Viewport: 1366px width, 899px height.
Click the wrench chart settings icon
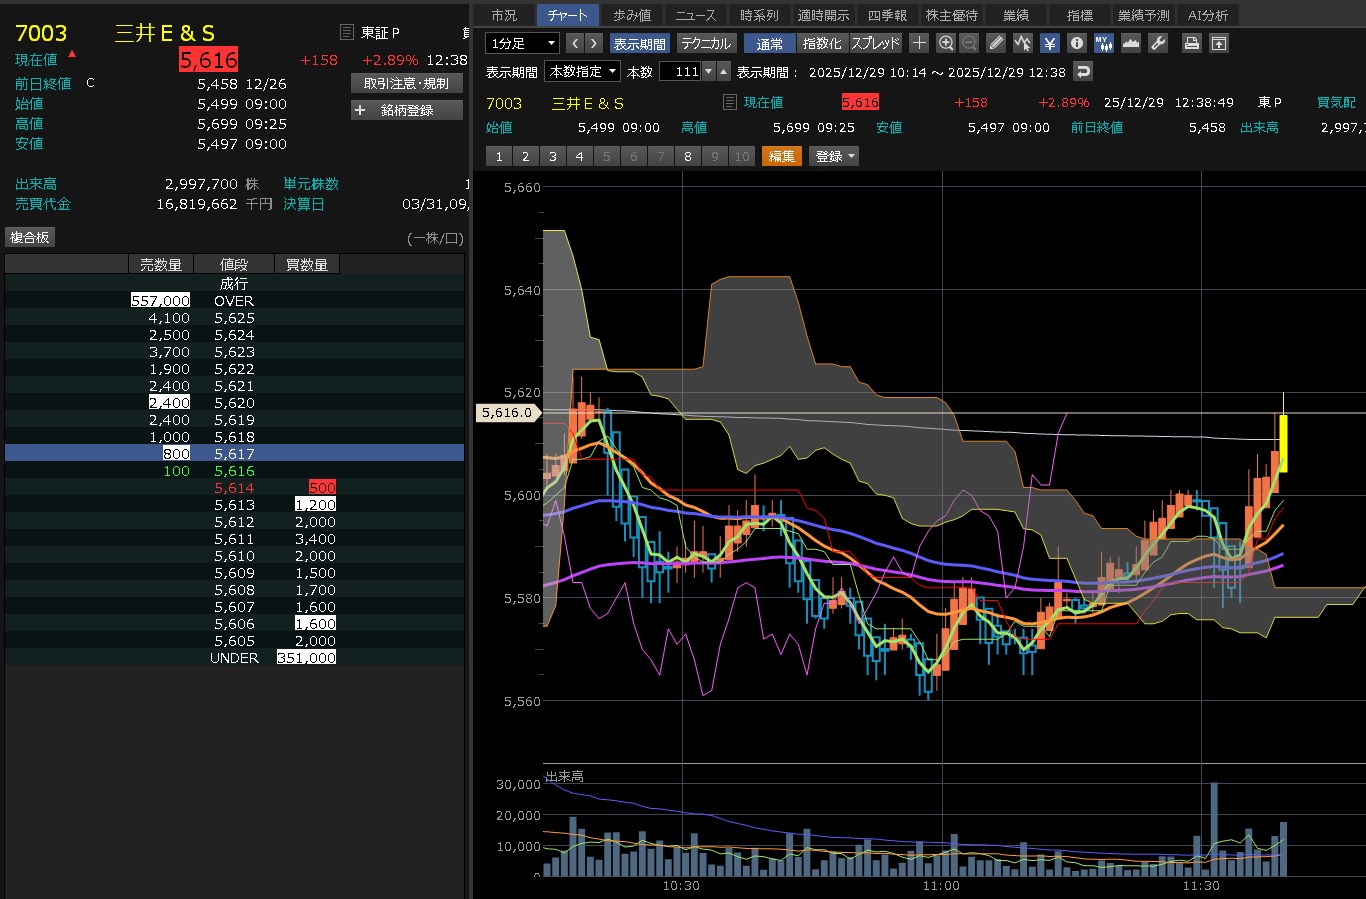(x=1158, y=43)
